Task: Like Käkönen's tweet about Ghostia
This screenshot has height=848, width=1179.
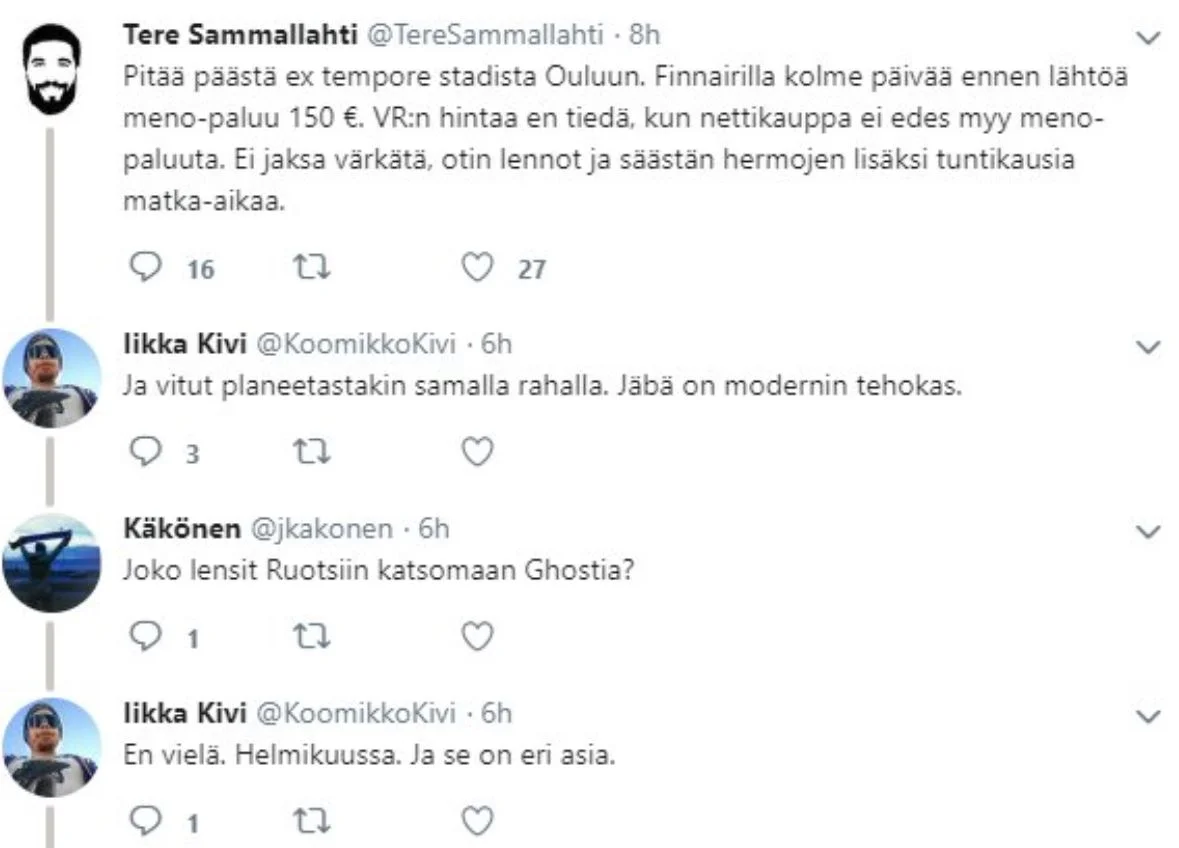Action: (x=478, y=636)
